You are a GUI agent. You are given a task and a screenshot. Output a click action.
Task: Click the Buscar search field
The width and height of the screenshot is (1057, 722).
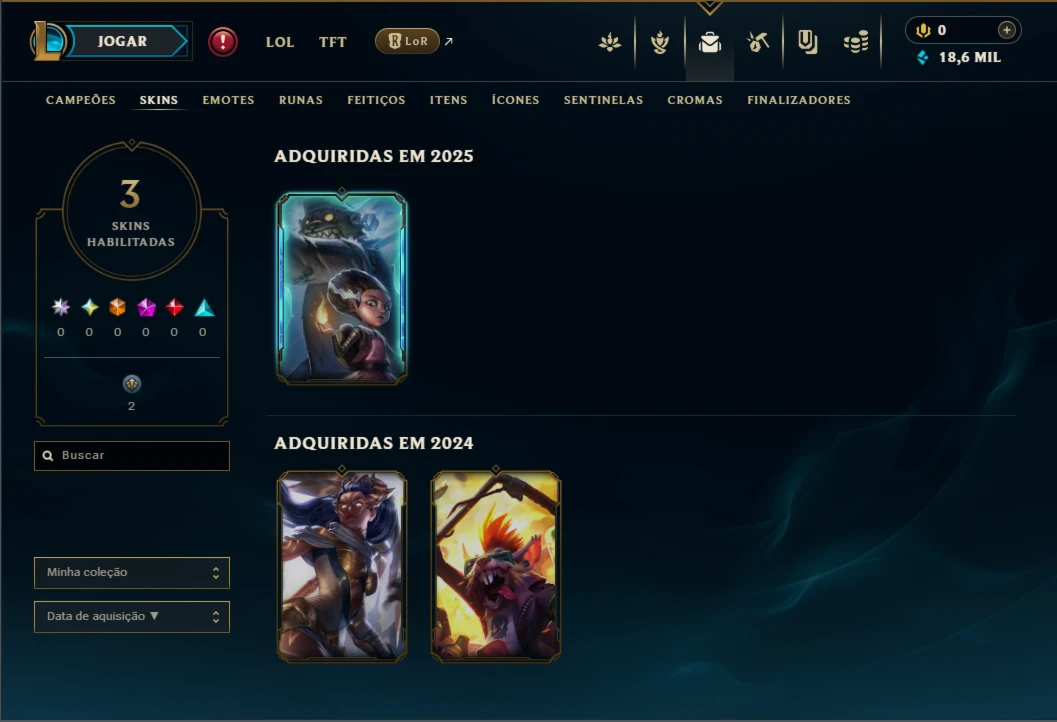coord(131,456)
